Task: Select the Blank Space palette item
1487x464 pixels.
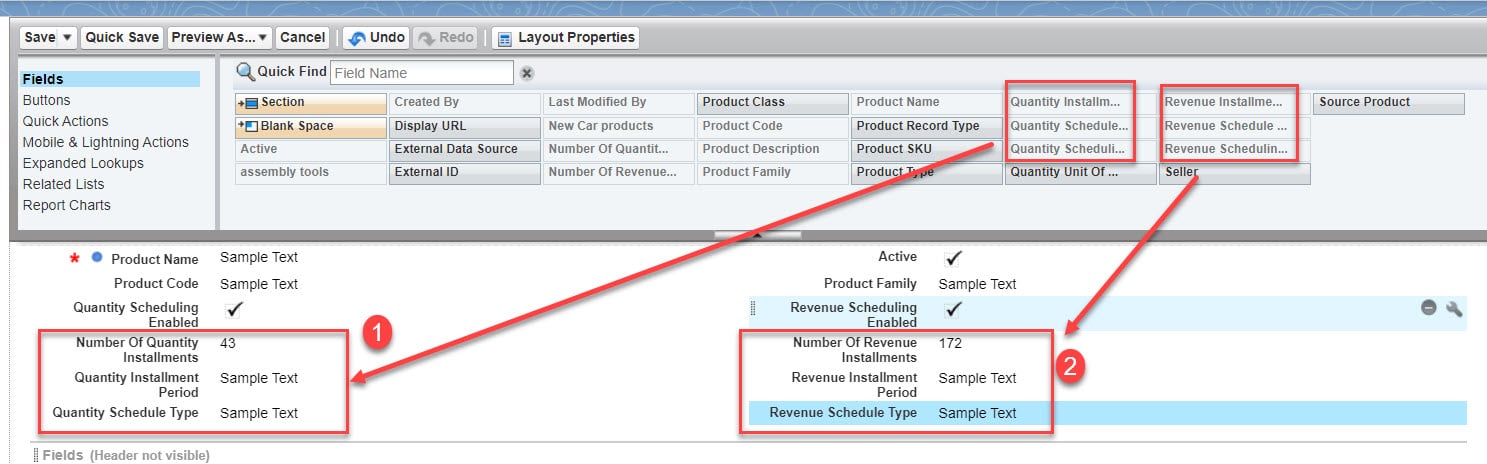Action: click(x=309, y=127)
